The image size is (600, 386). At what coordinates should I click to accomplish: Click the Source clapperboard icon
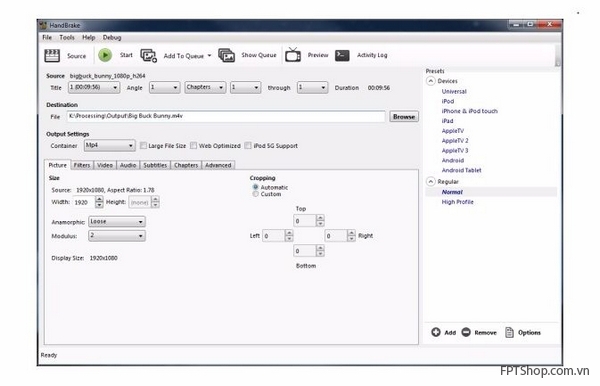[52, 55]
